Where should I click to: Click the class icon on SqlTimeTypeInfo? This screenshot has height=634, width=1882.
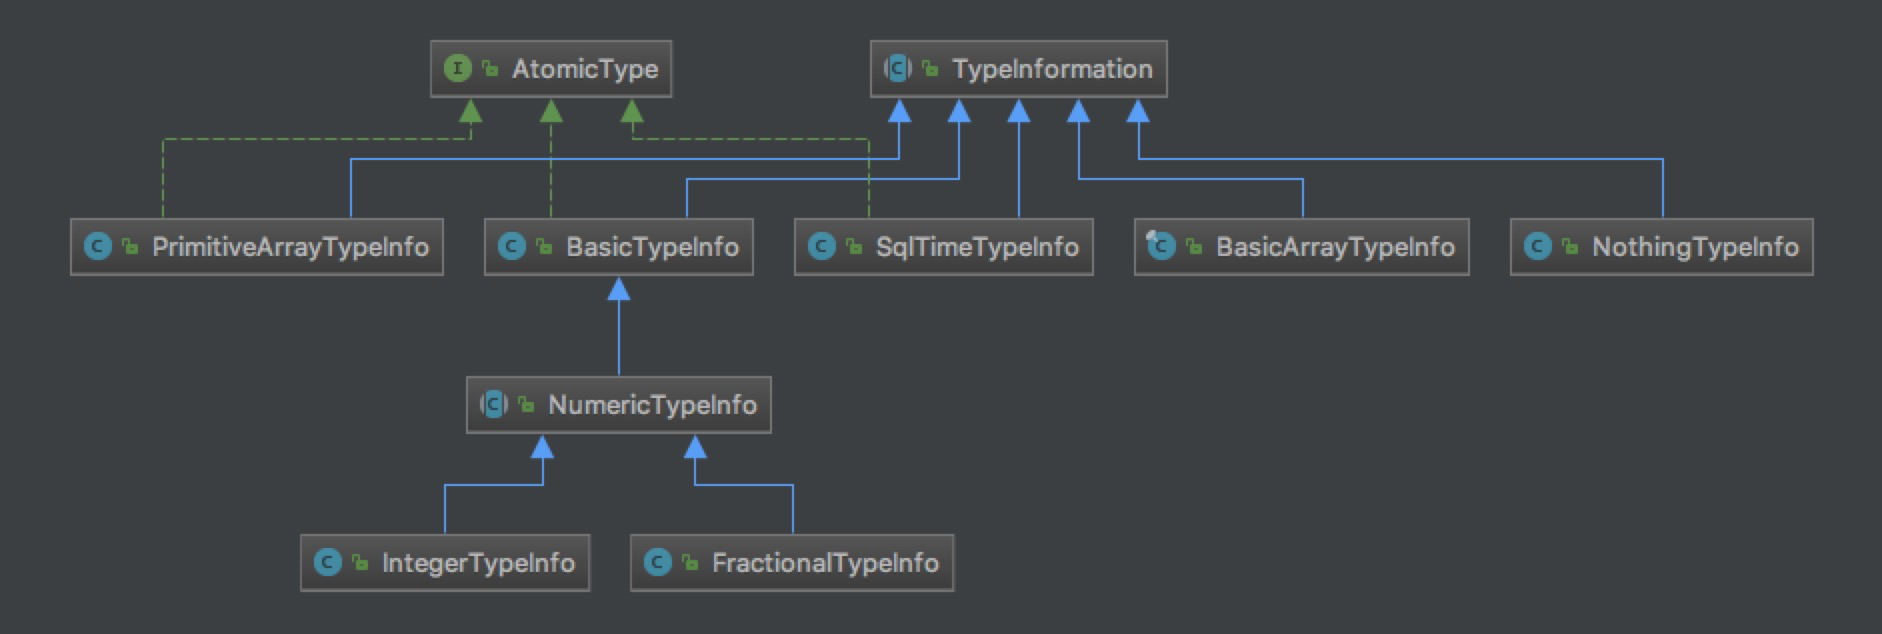point(821,246)
